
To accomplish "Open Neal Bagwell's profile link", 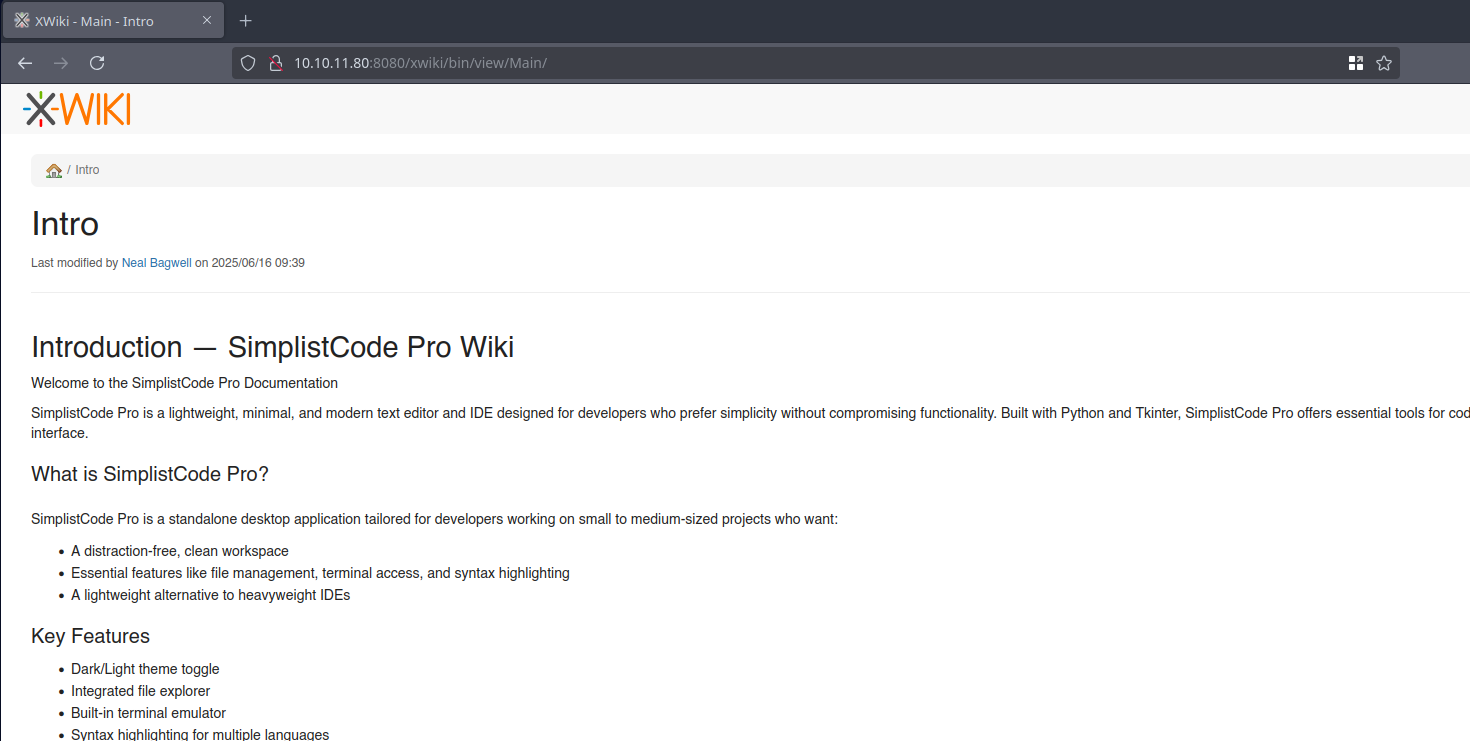I will [x=156, y=263].
